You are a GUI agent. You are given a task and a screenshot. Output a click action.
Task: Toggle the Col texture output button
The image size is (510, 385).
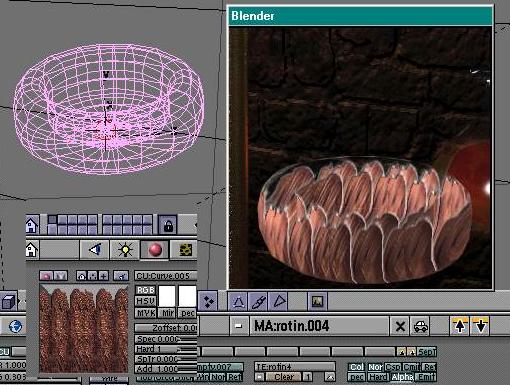[x=357, y=367]
